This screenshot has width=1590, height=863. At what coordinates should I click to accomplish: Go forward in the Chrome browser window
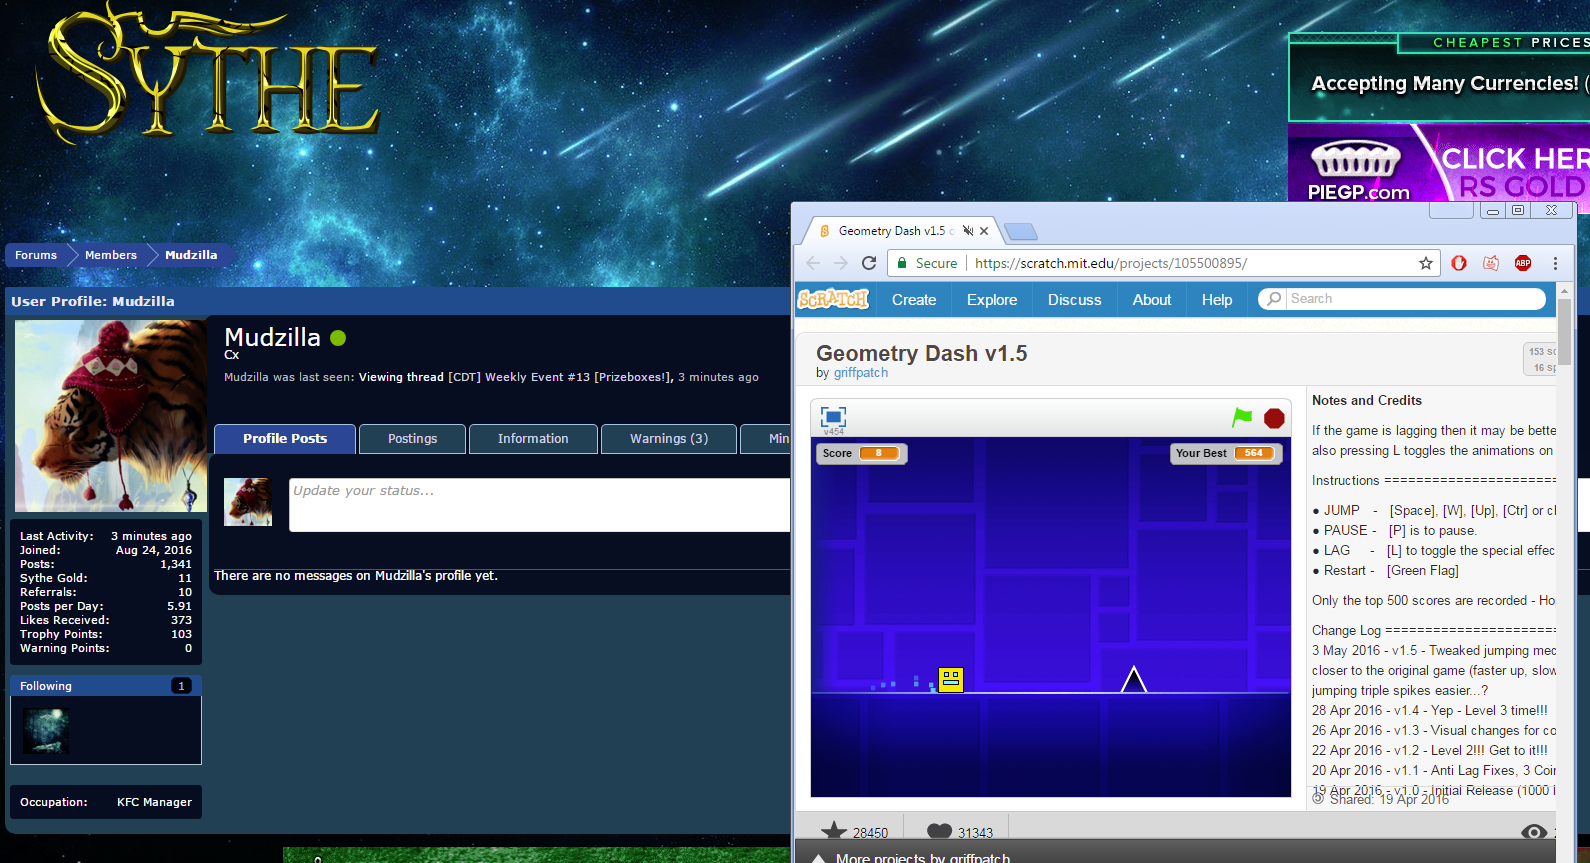pyautogui.click(x=841, y=263)
